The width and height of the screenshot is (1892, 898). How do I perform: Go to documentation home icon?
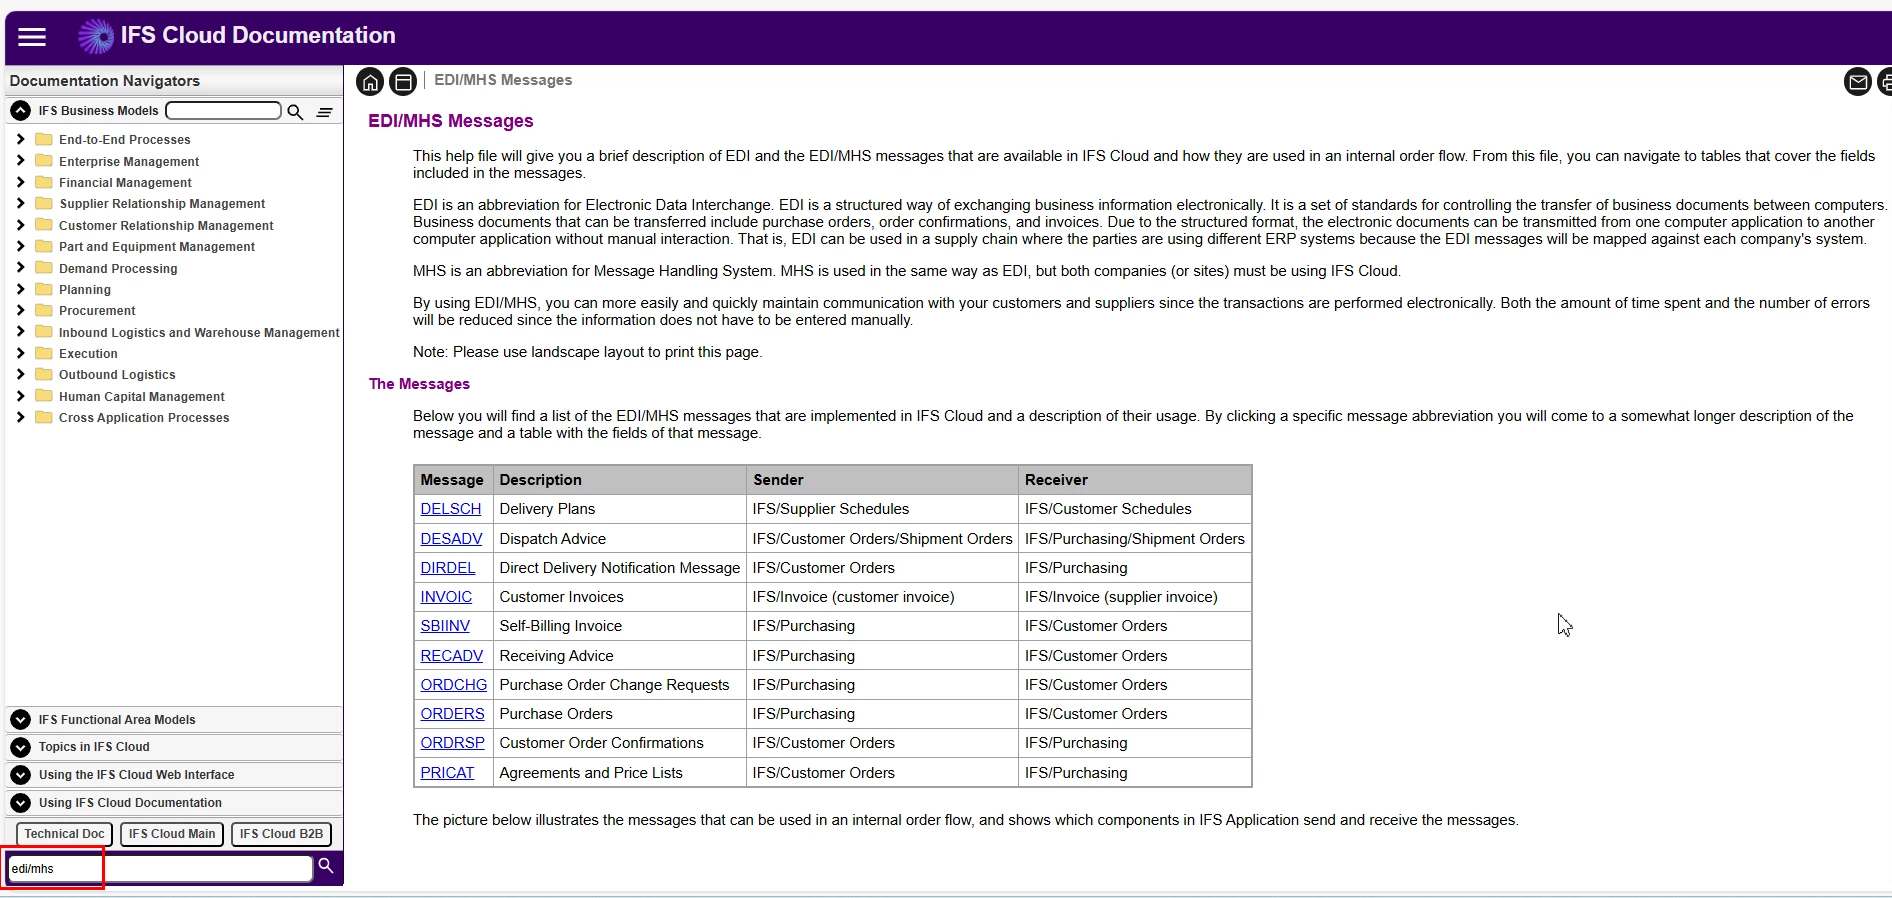point(370,82)
